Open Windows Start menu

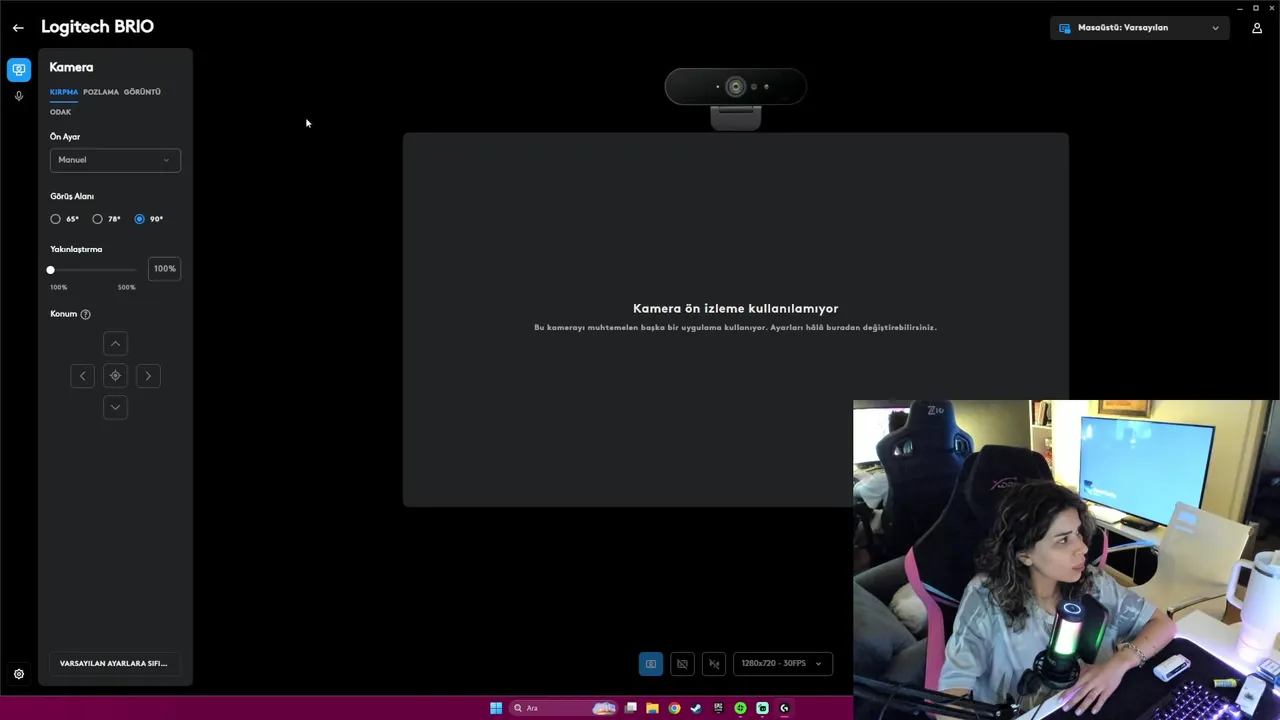coord(496,708)
